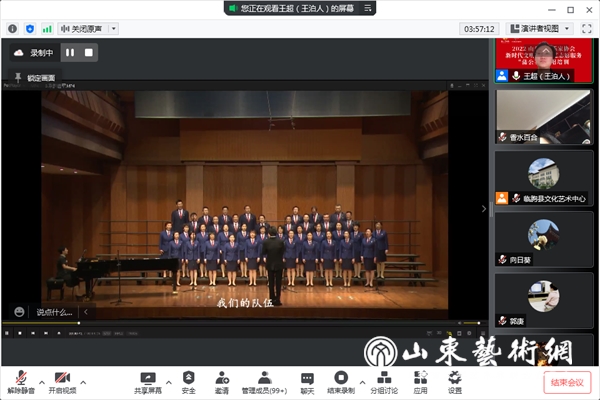
Task: Stop the cloud recording
Action: click(x=89, y=53)
